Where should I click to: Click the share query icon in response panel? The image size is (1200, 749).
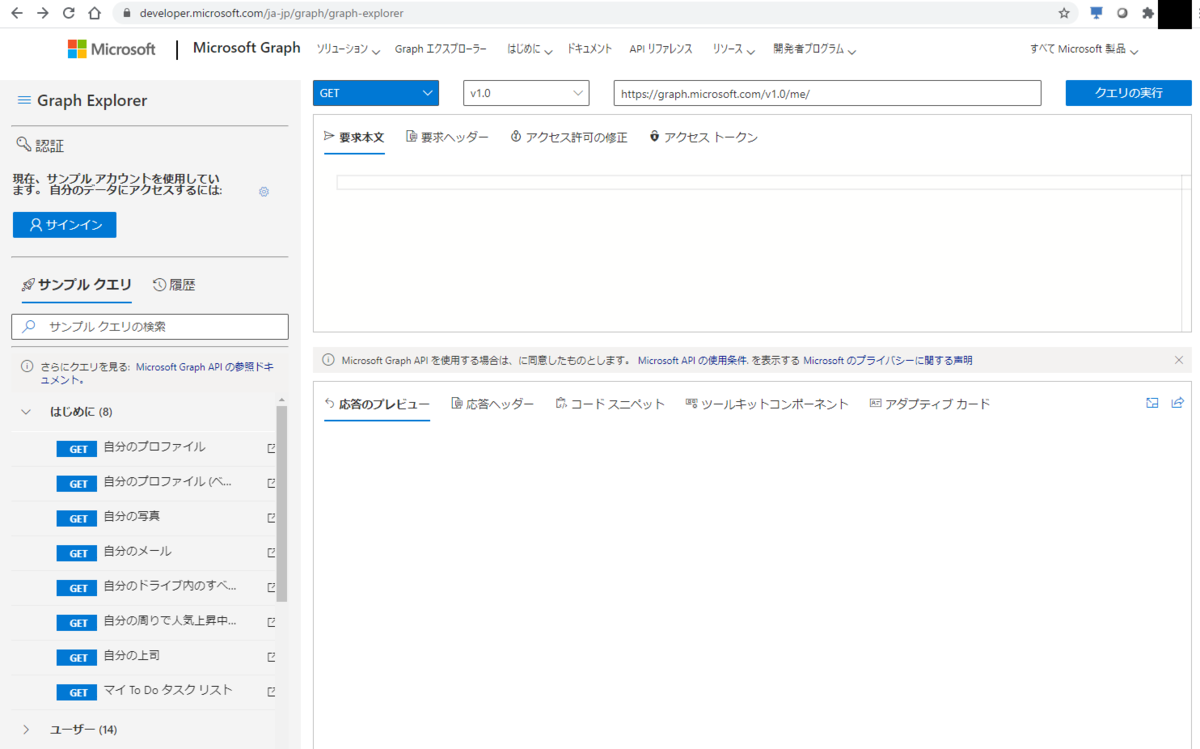tap(1177, 402)
